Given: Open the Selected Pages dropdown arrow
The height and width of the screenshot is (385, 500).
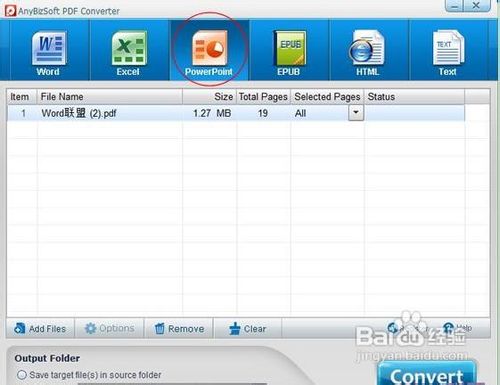Looking at the screenshot, I should (356, 113).
